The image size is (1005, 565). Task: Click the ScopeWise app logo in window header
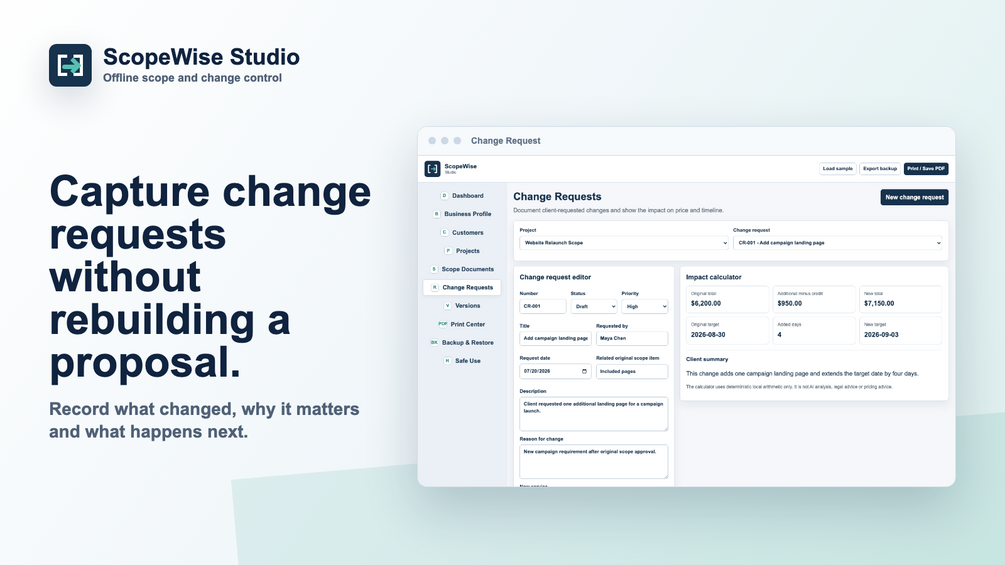433,168
